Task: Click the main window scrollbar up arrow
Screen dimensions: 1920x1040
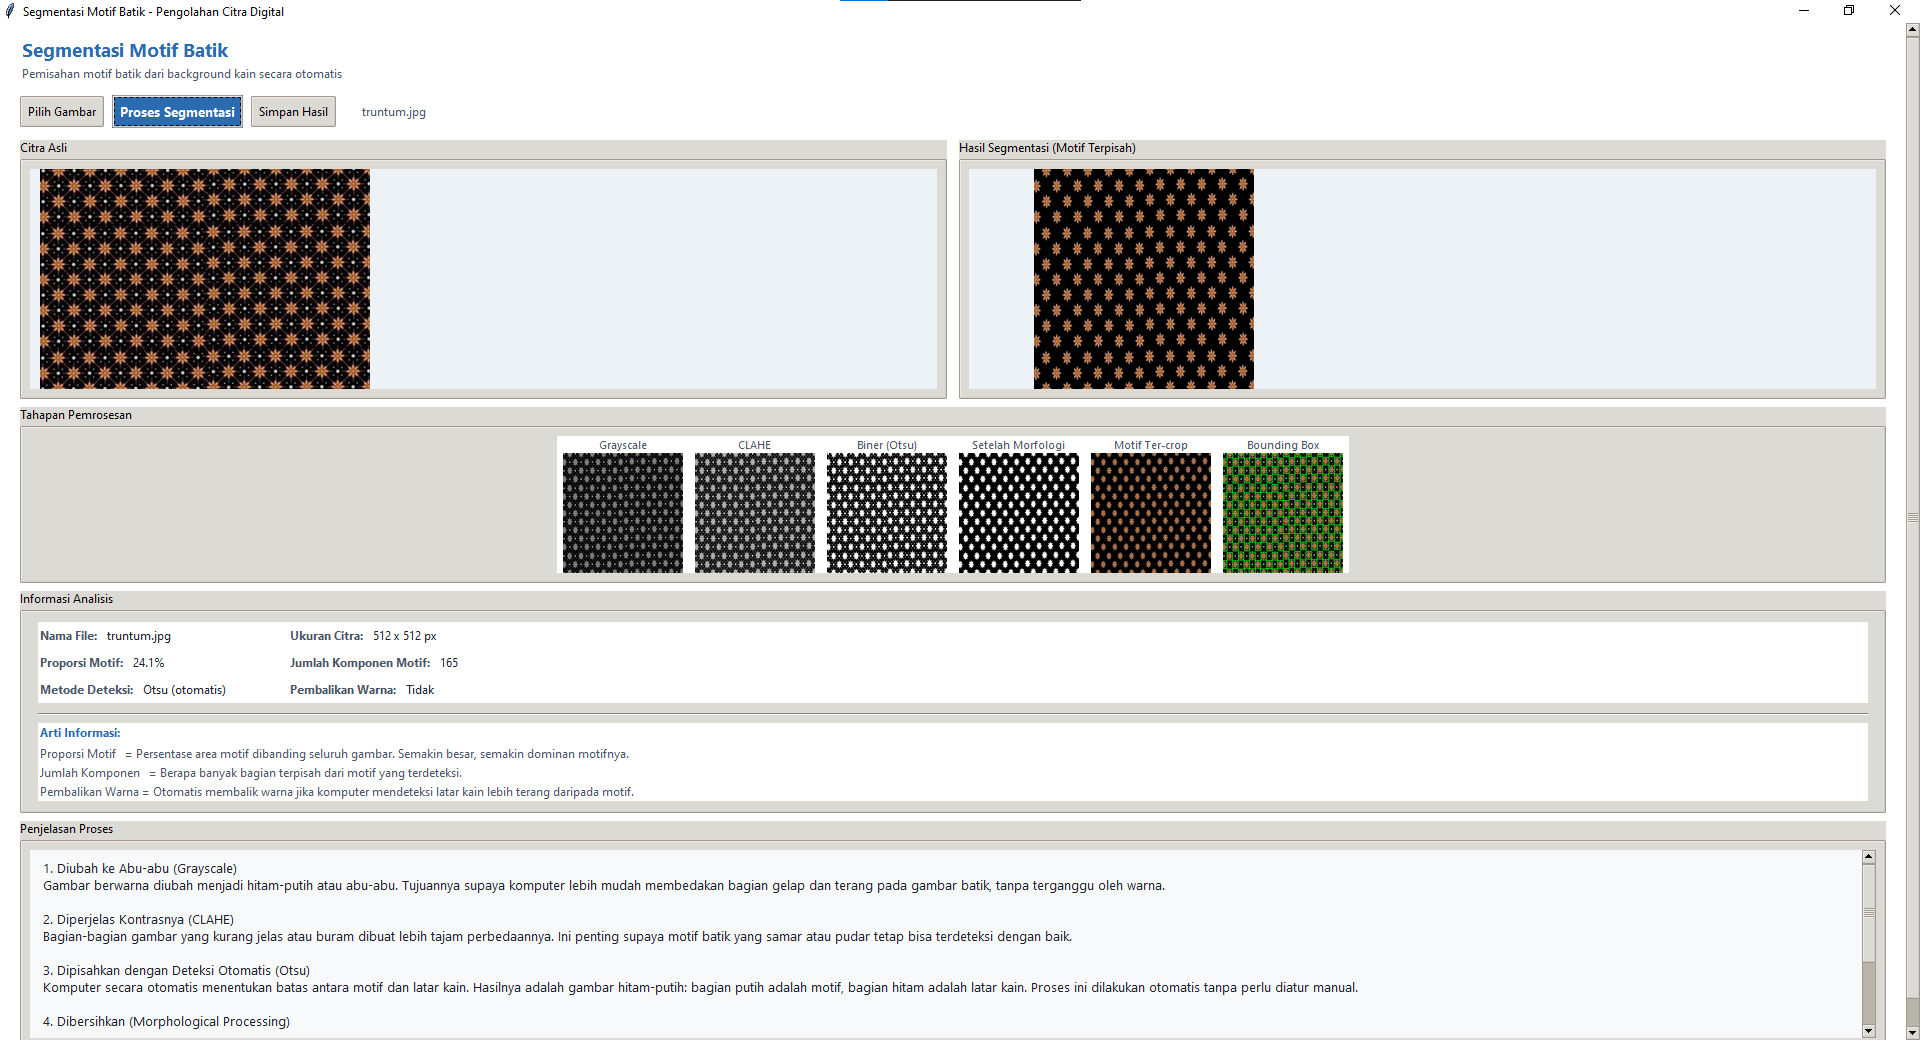Action: click(x=1912, y=30)
